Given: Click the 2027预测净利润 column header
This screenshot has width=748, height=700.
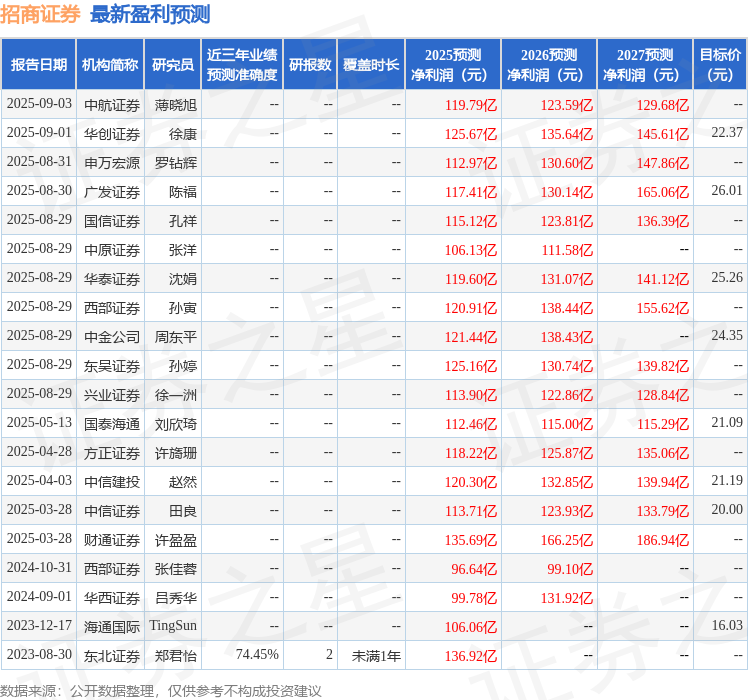Looking at the screenshot, I should click(645, 64).
